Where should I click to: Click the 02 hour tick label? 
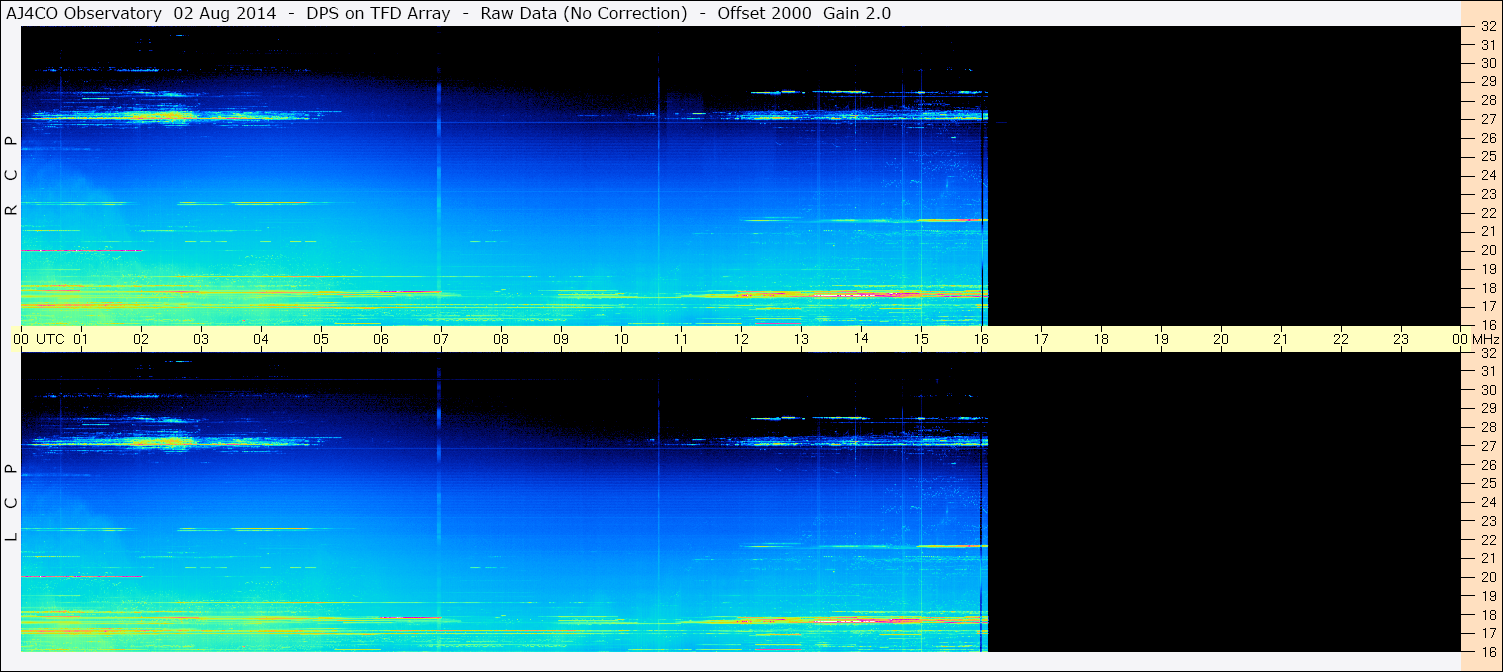pyautogui.click(x=141, y=339)
